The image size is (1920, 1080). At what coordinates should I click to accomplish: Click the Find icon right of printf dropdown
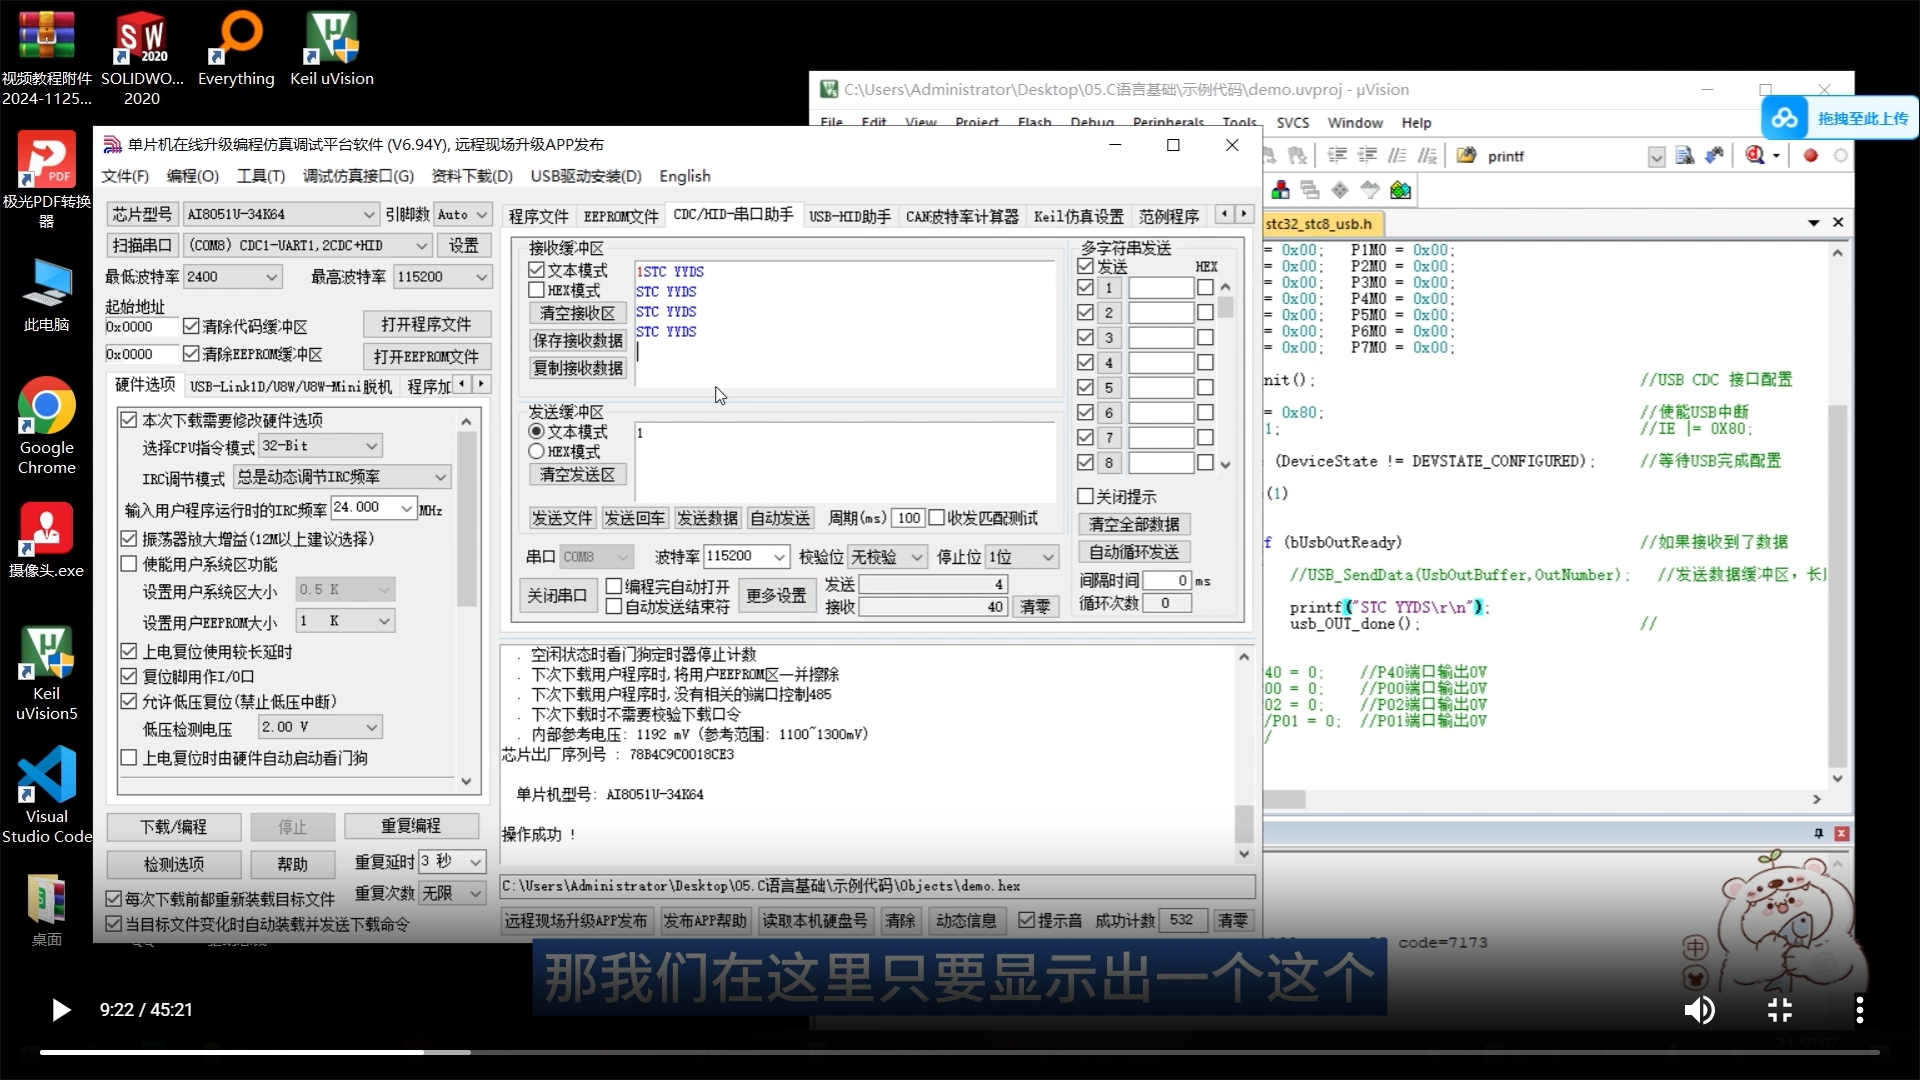click(x=1685, y=155)
